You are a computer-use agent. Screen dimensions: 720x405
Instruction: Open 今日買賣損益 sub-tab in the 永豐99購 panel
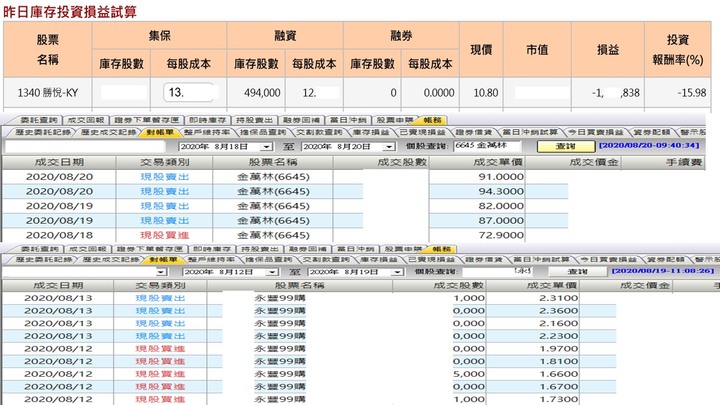[608, 259]
